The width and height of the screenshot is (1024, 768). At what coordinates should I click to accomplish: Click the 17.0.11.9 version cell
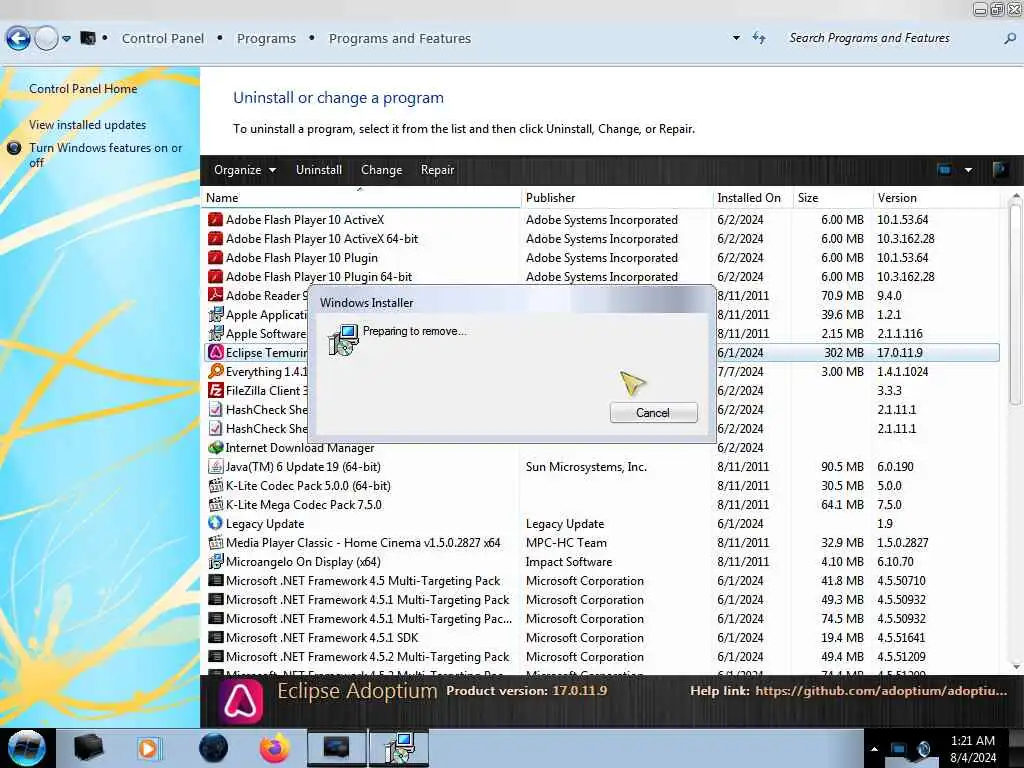tap(900, 353)
